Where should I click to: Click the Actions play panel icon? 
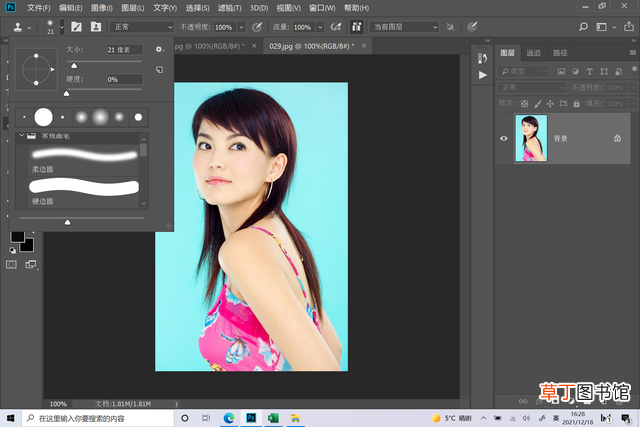tap(482, 75)
